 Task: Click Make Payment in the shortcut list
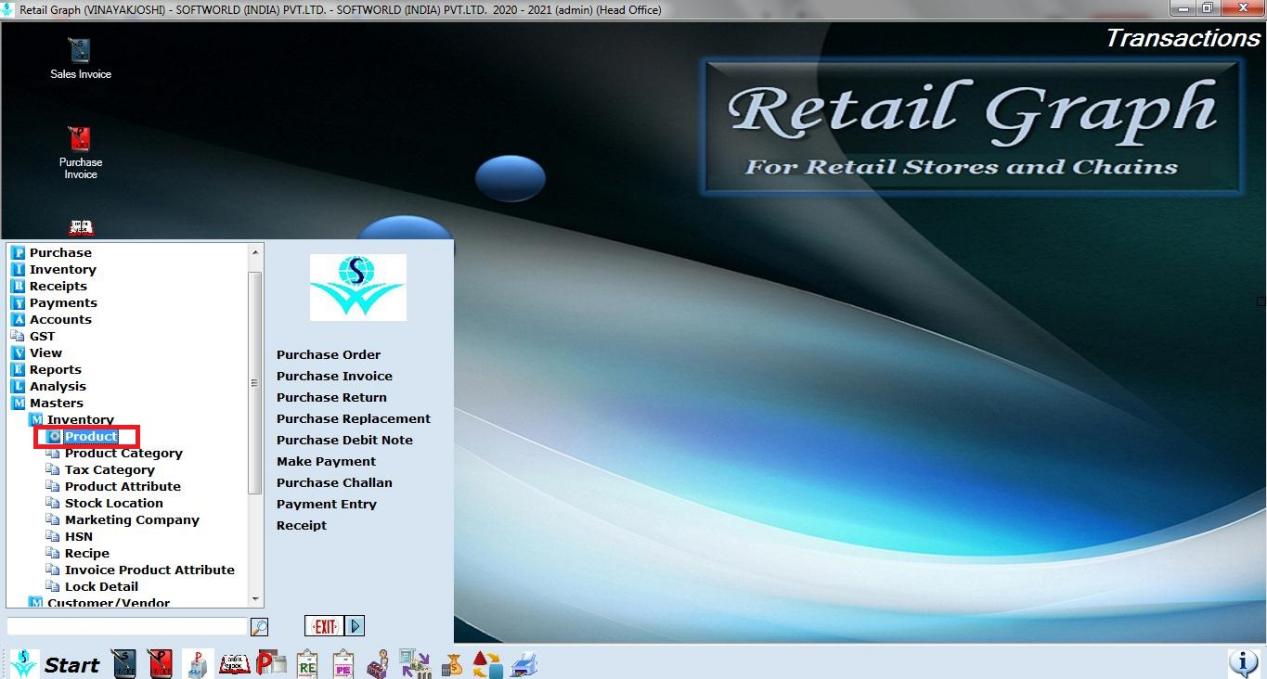tap(326, 462)
